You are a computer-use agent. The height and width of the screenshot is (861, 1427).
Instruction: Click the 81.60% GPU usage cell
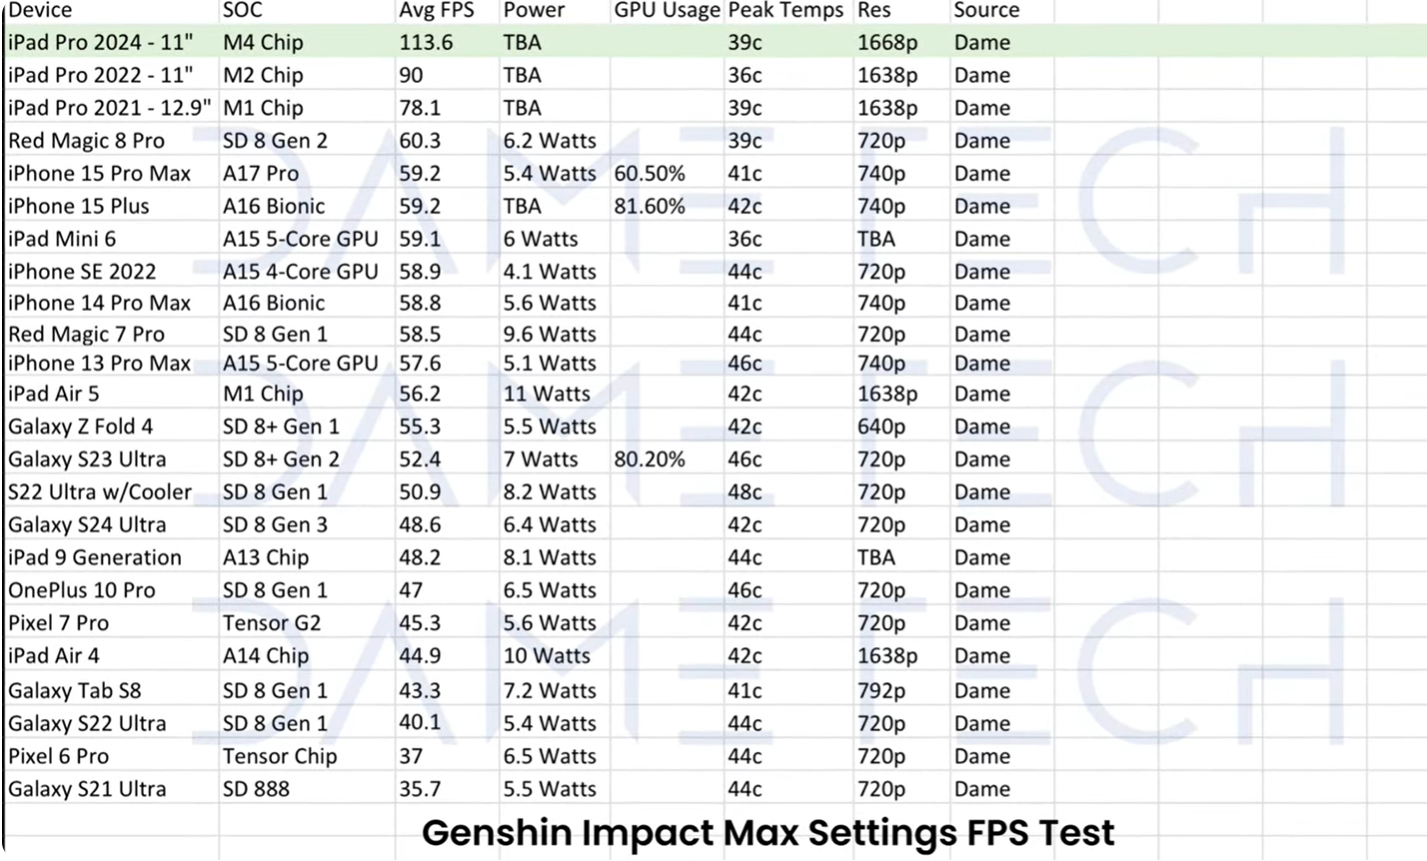[x=650, y=207]
